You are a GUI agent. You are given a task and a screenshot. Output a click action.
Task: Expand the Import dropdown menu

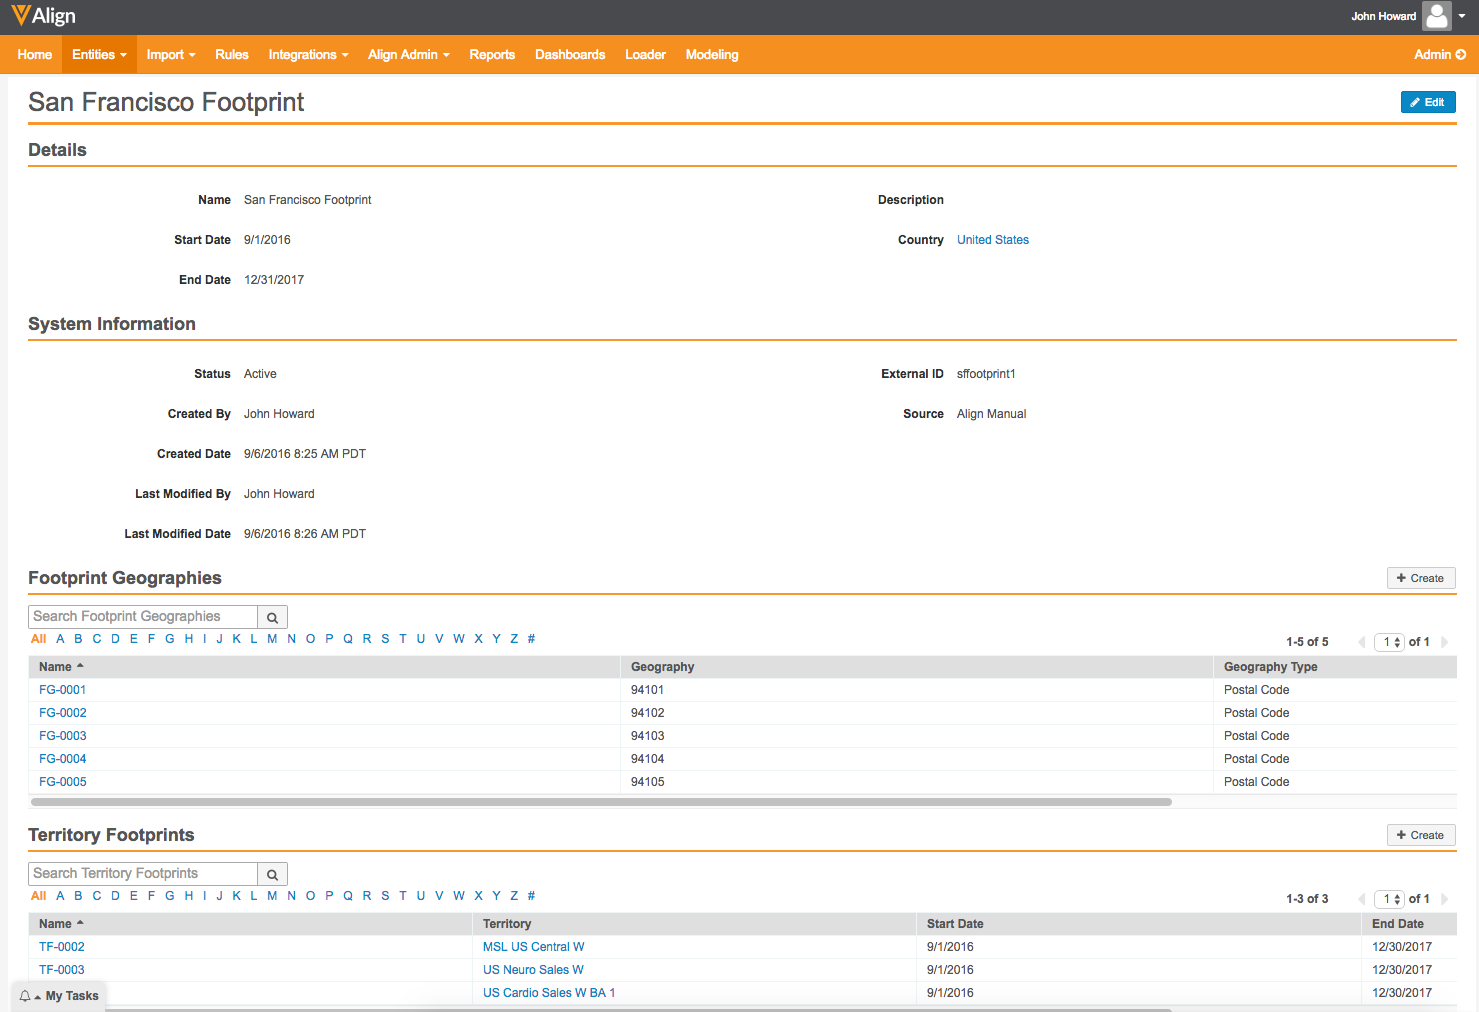[170, 55]
